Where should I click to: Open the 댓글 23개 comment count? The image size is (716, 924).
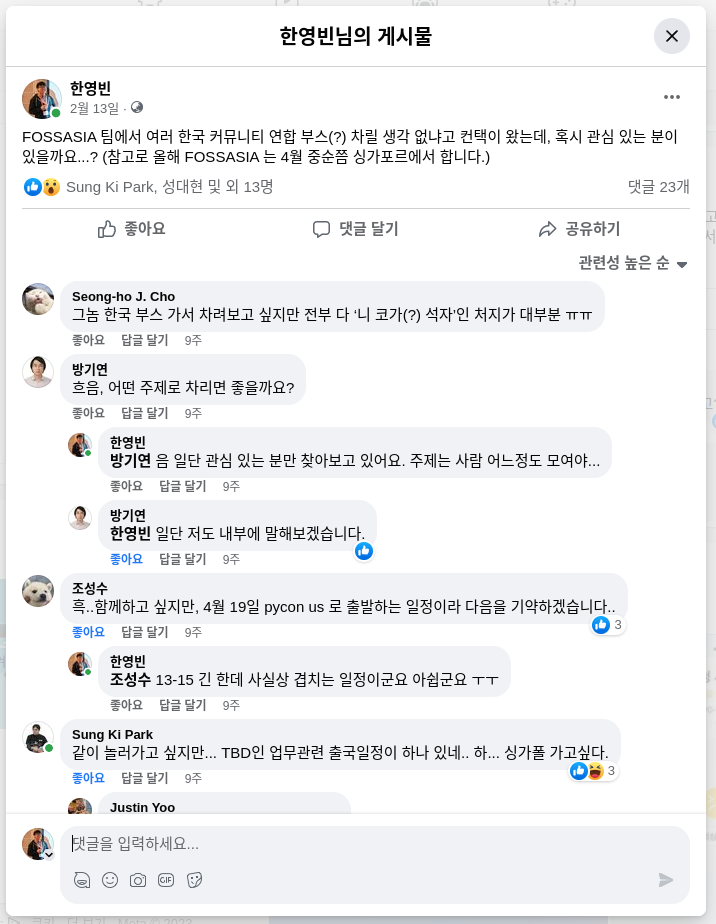(658, 187)
